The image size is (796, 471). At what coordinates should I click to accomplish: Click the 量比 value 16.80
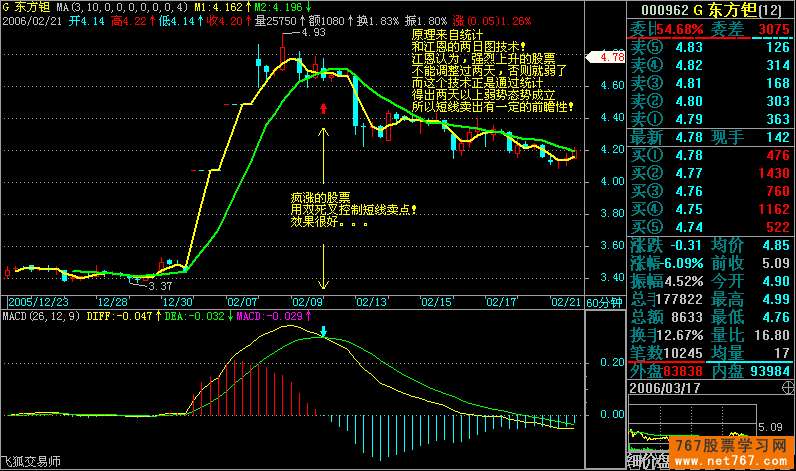(x=773, y=335)
